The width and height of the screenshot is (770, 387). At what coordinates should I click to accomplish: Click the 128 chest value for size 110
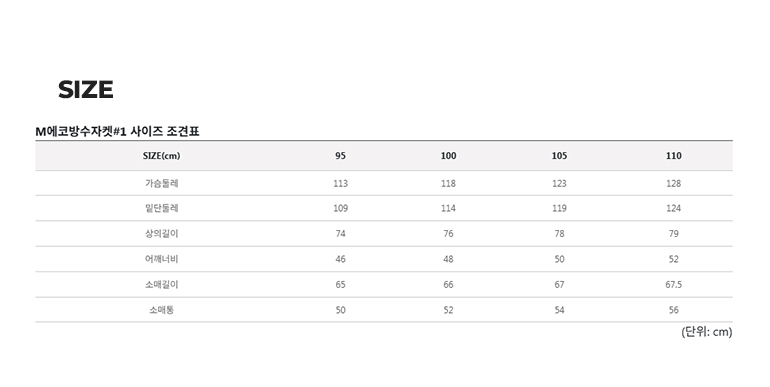tap(674, 183)
